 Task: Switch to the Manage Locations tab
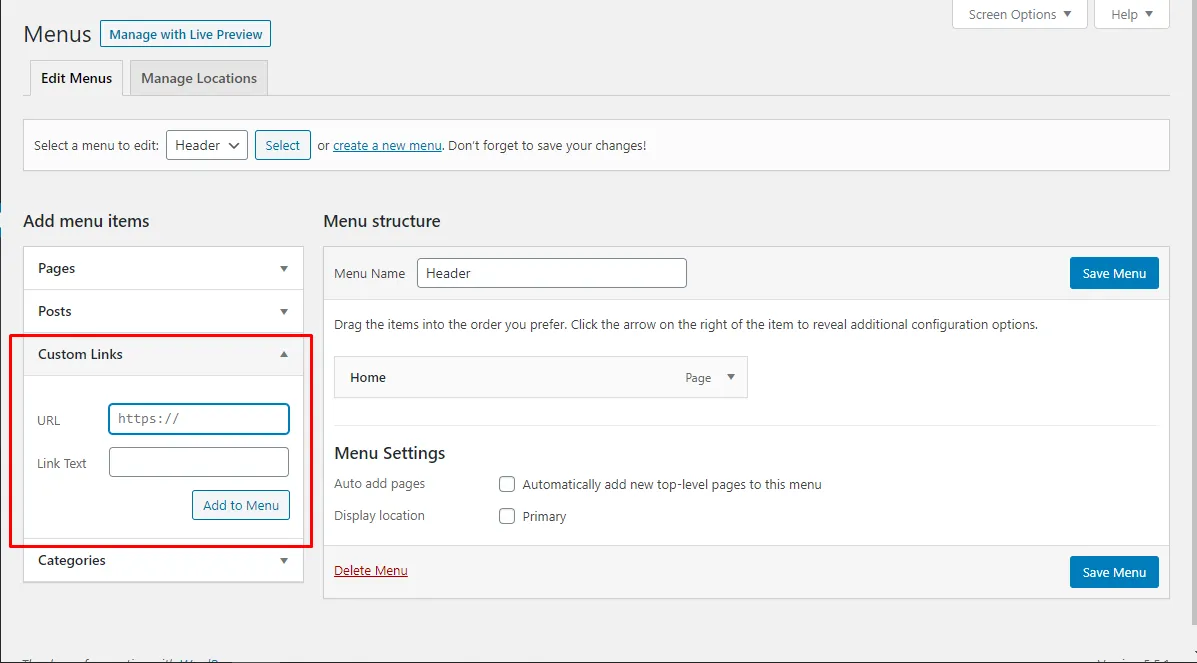(x=199, y=78)
